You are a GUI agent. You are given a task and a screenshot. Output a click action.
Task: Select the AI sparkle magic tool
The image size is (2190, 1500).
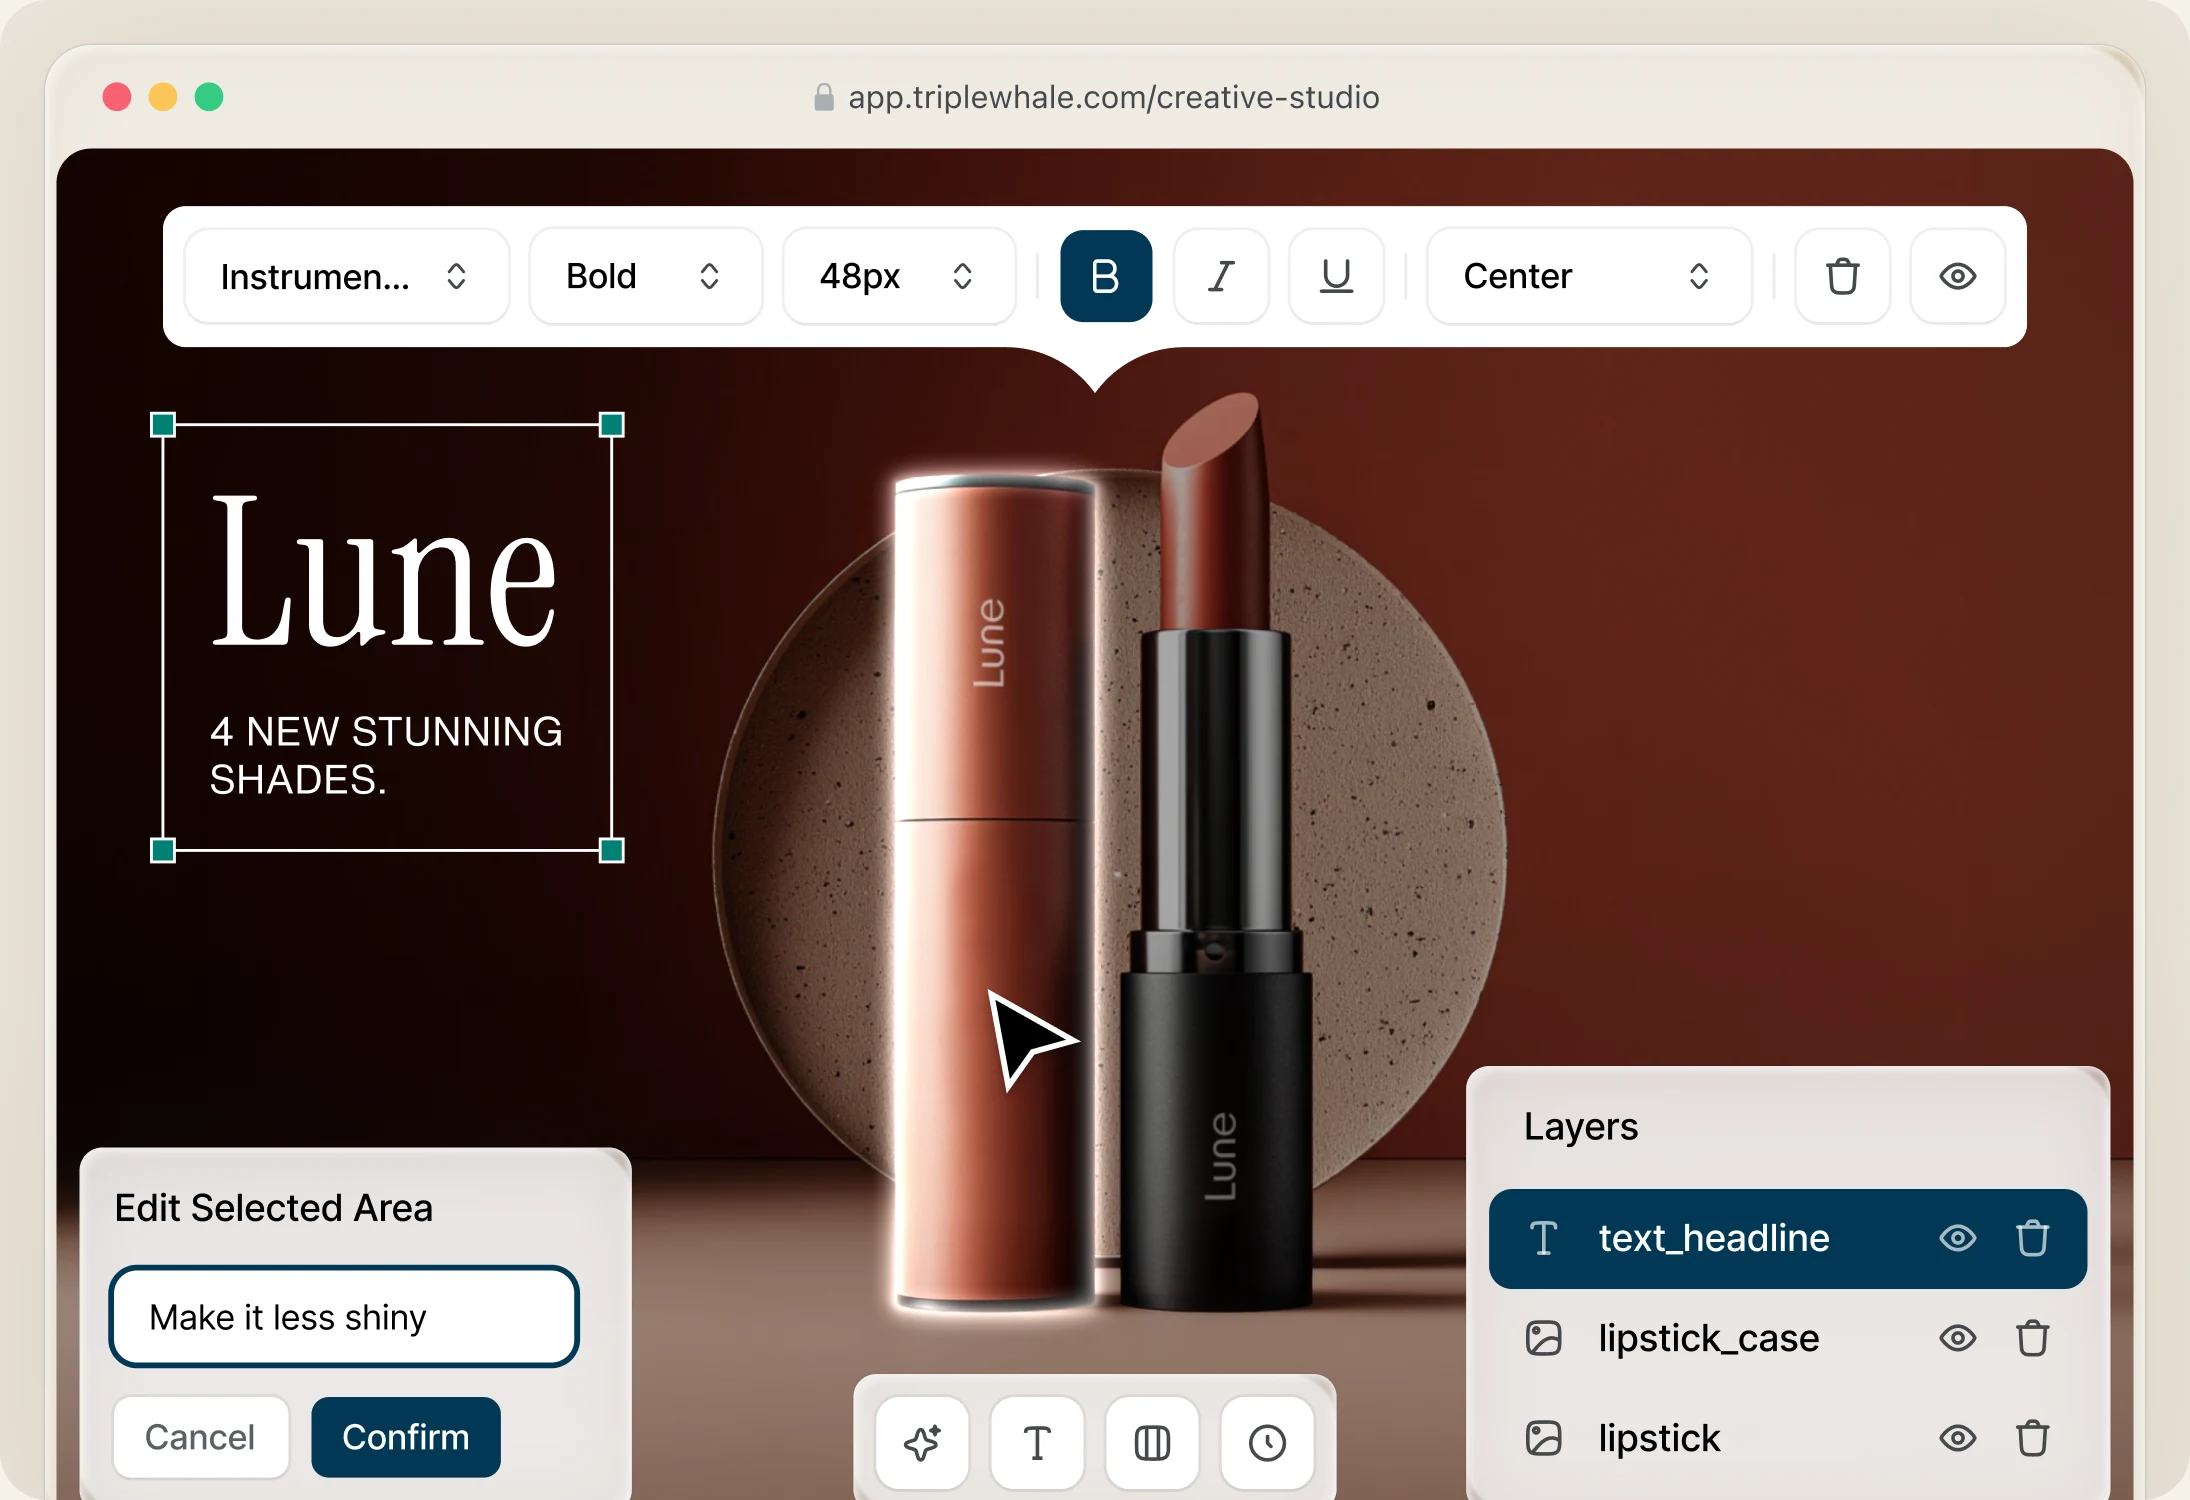[x=922, y=1442]
